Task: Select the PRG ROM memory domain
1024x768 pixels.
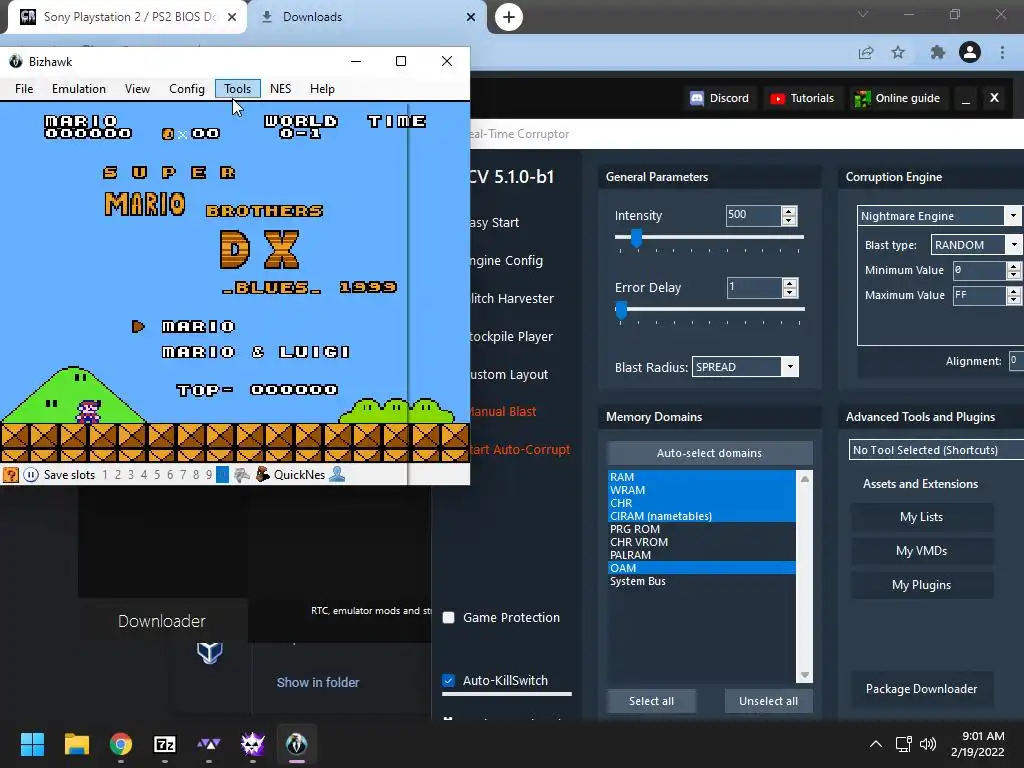Action: click(x=701, y=529)
